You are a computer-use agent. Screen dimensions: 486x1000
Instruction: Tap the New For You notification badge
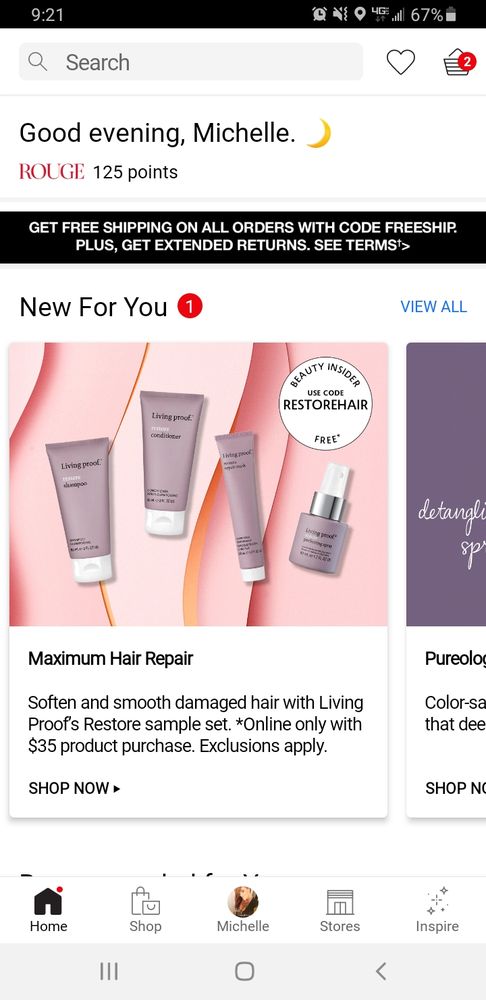pyautogui.click(x=189, y=307)
